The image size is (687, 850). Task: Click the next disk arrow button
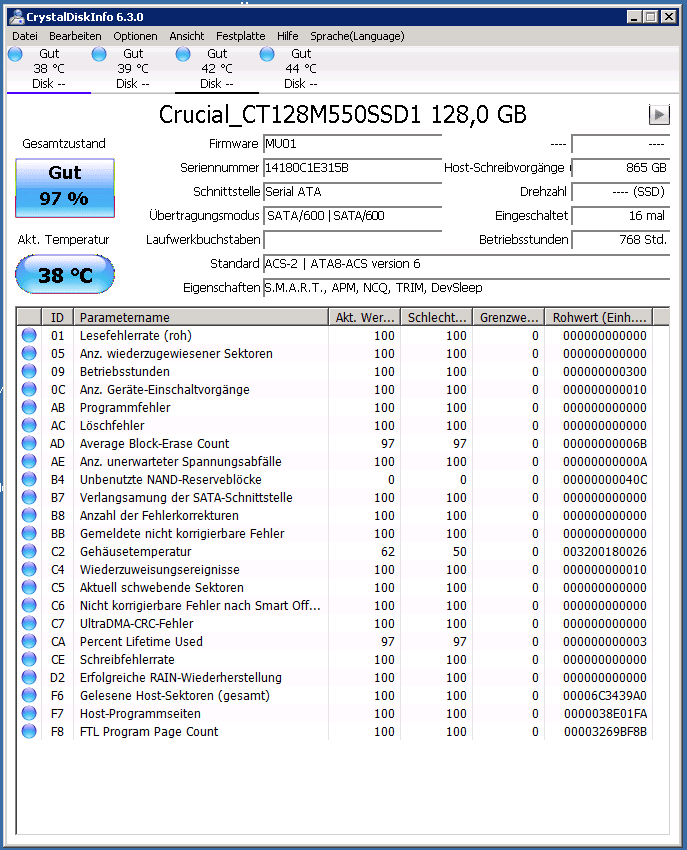click(659, 114)
